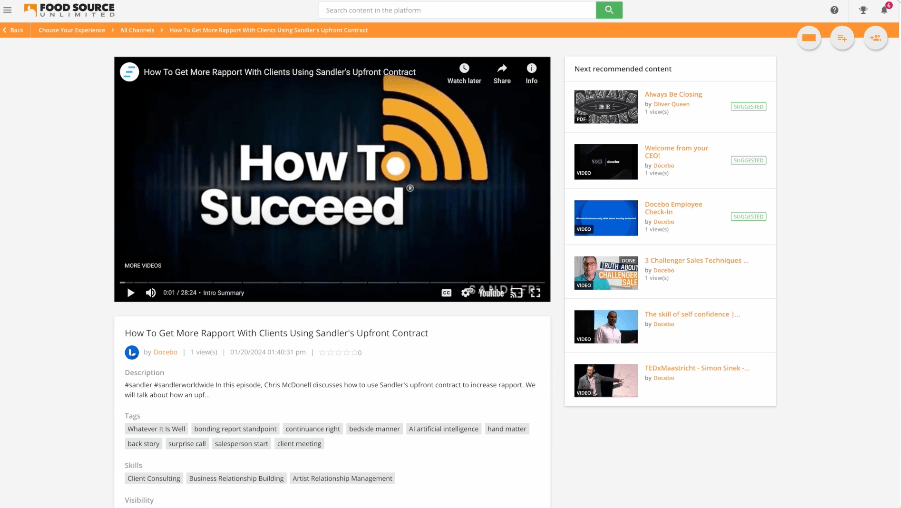This screenshot has width=901, height=508.
Task: Click the help question mark icon
Action: pyautogui.click(x=835, y=10)
